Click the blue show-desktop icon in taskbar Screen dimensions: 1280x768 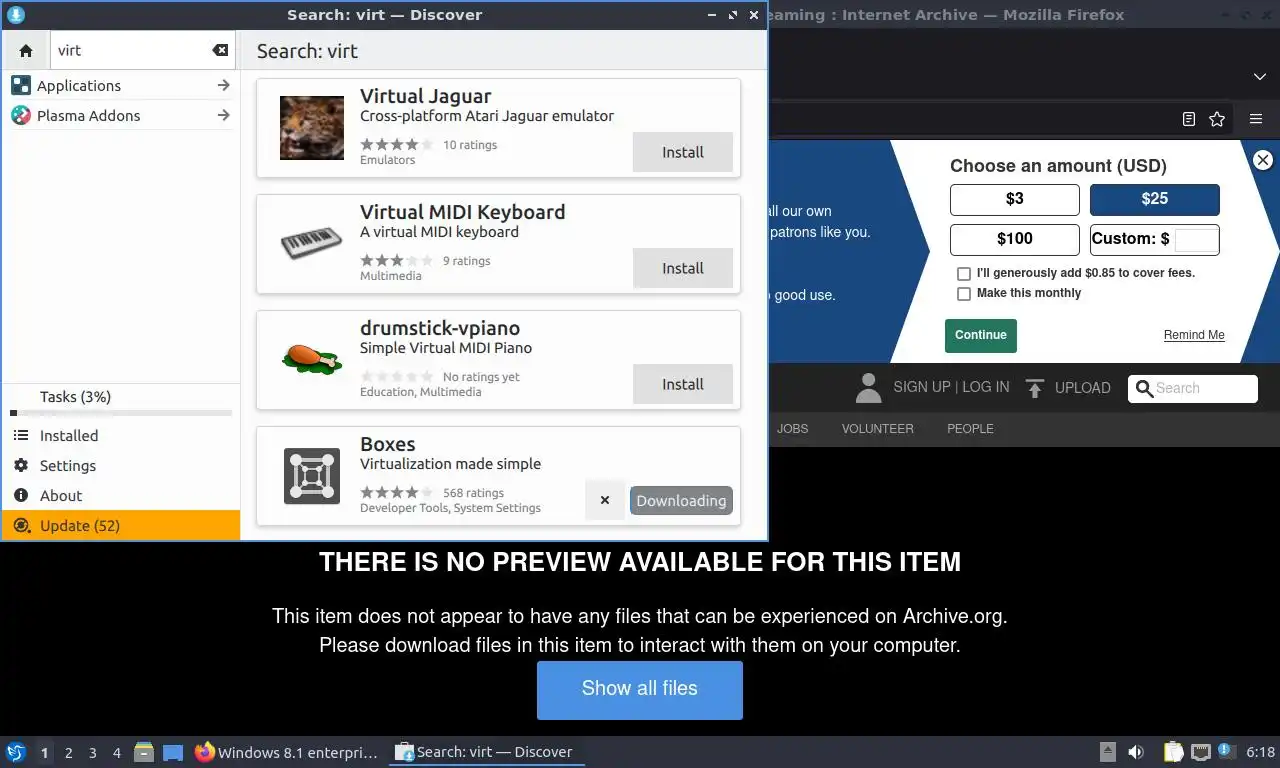(x=173, y=752)
